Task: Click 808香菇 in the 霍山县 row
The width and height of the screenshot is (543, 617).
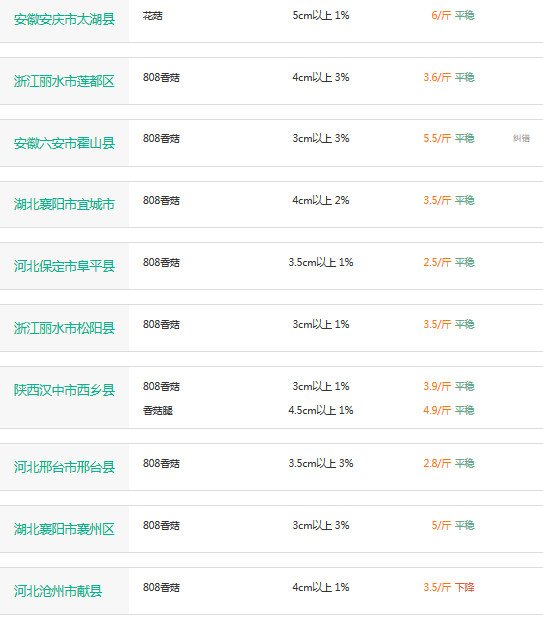Action: (x=161, y=139)
